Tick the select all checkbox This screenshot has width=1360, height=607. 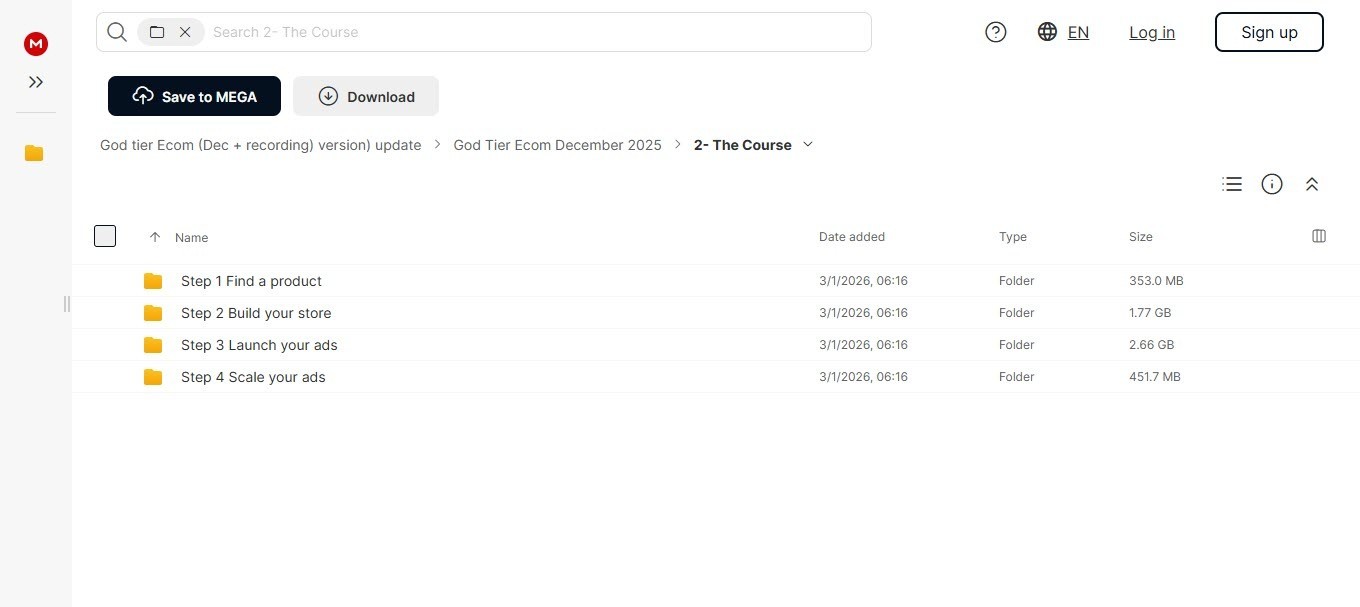click(105, 236)
